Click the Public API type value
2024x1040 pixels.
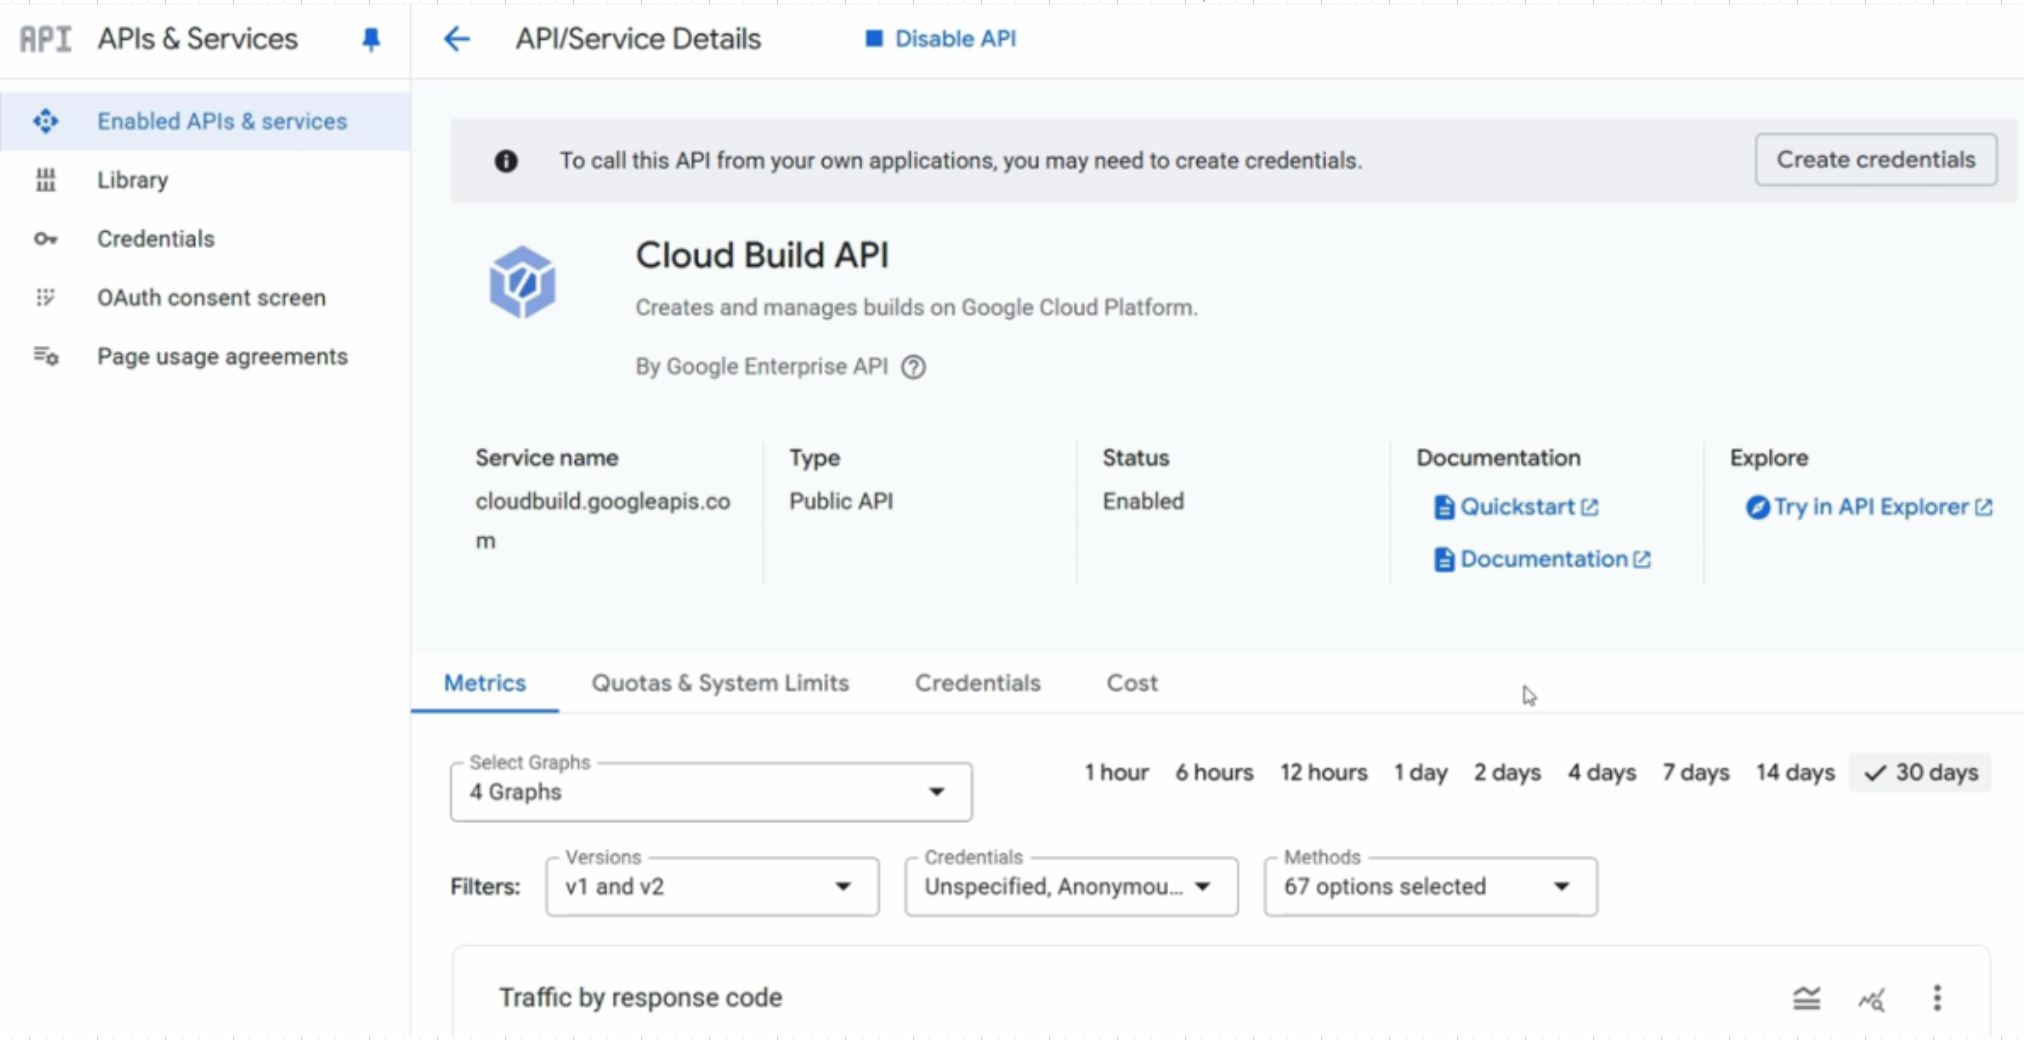(x=841, y=501)
